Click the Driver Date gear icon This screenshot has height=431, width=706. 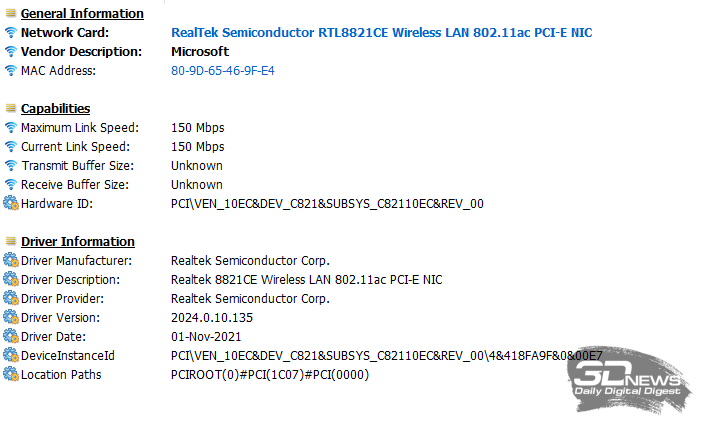pyautogui.click(x=11, y=337)
